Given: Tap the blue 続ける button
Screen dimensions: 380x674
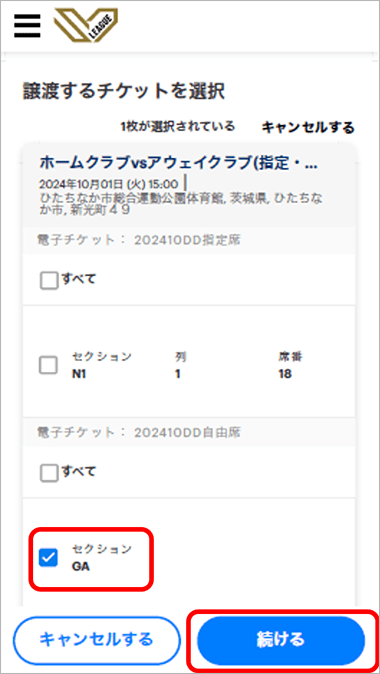Looking at the screenshot, I should tap(281, 639).
